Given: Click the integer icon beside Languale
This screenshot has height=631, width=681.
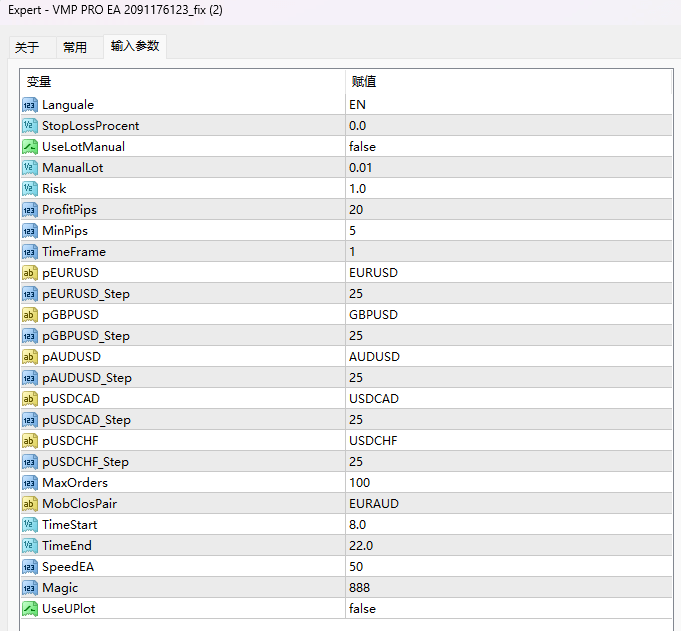Looking at the screenshot, I should pos(30,105).
